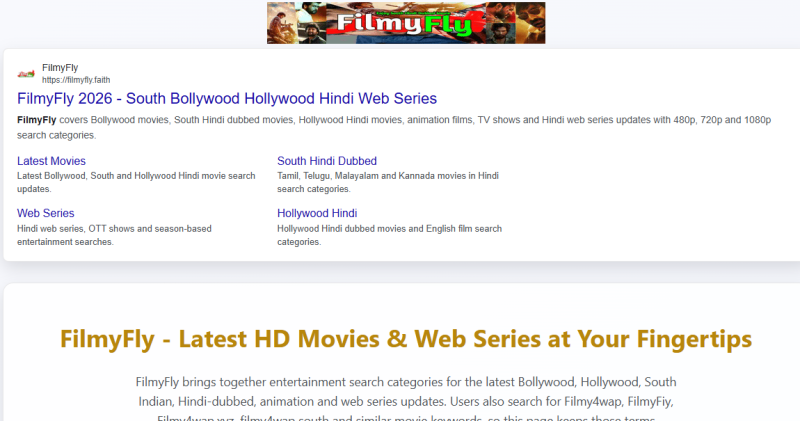Image resolution: width=800 pixels, height=421 pixels.
Task: Visit the Hollywood Hindi sitelink
Action: (x=317, y=213)
